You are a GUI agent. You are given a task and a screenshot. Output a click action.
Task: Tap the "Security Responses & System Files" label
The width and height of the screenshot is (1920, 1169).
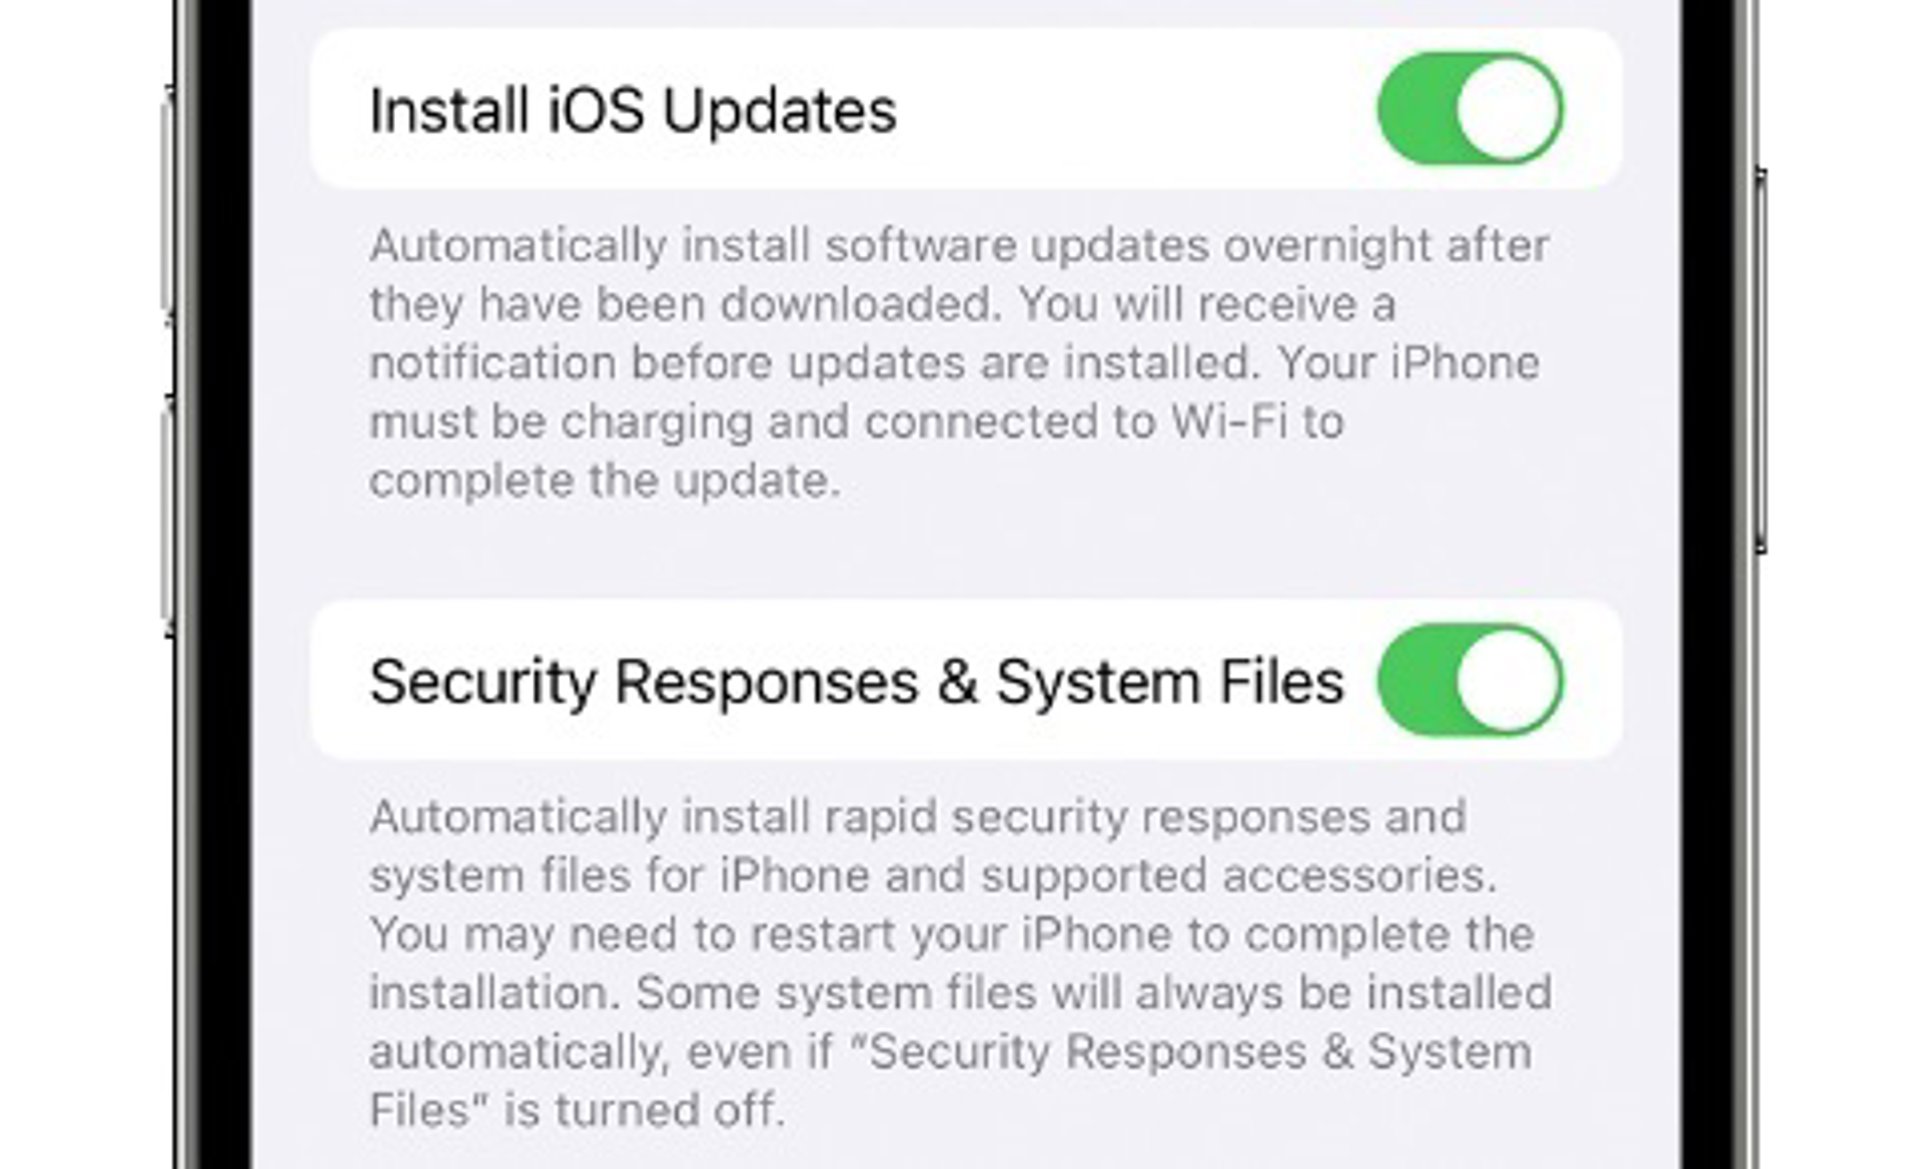(857, 683)
